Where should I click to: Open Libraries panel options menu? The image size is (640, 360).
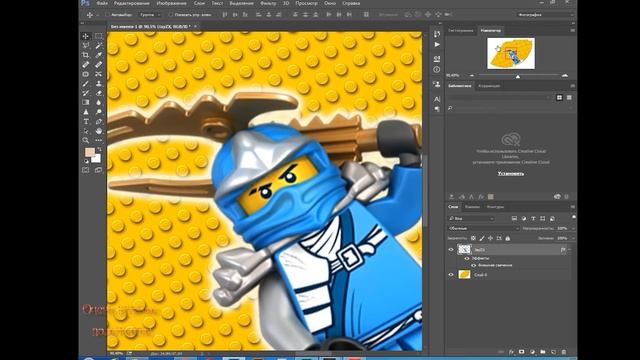573,86
